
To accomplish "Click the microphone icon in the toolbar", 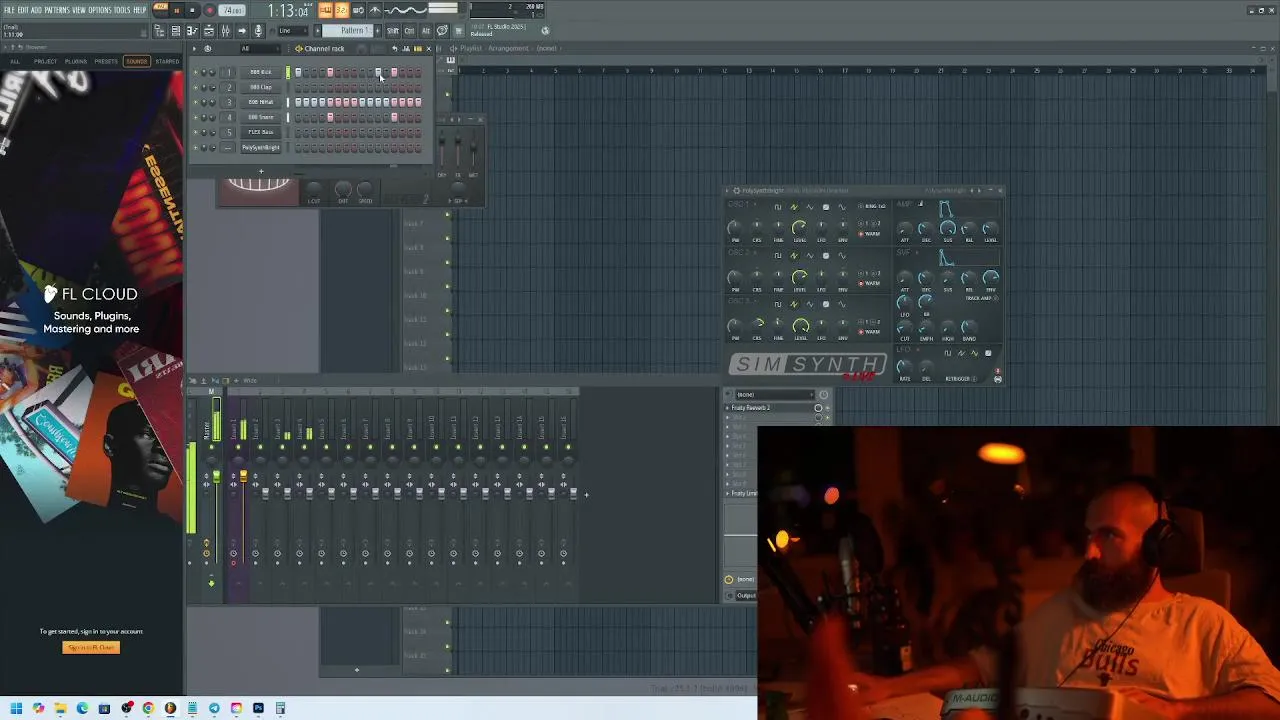I will tap(258, 31).
